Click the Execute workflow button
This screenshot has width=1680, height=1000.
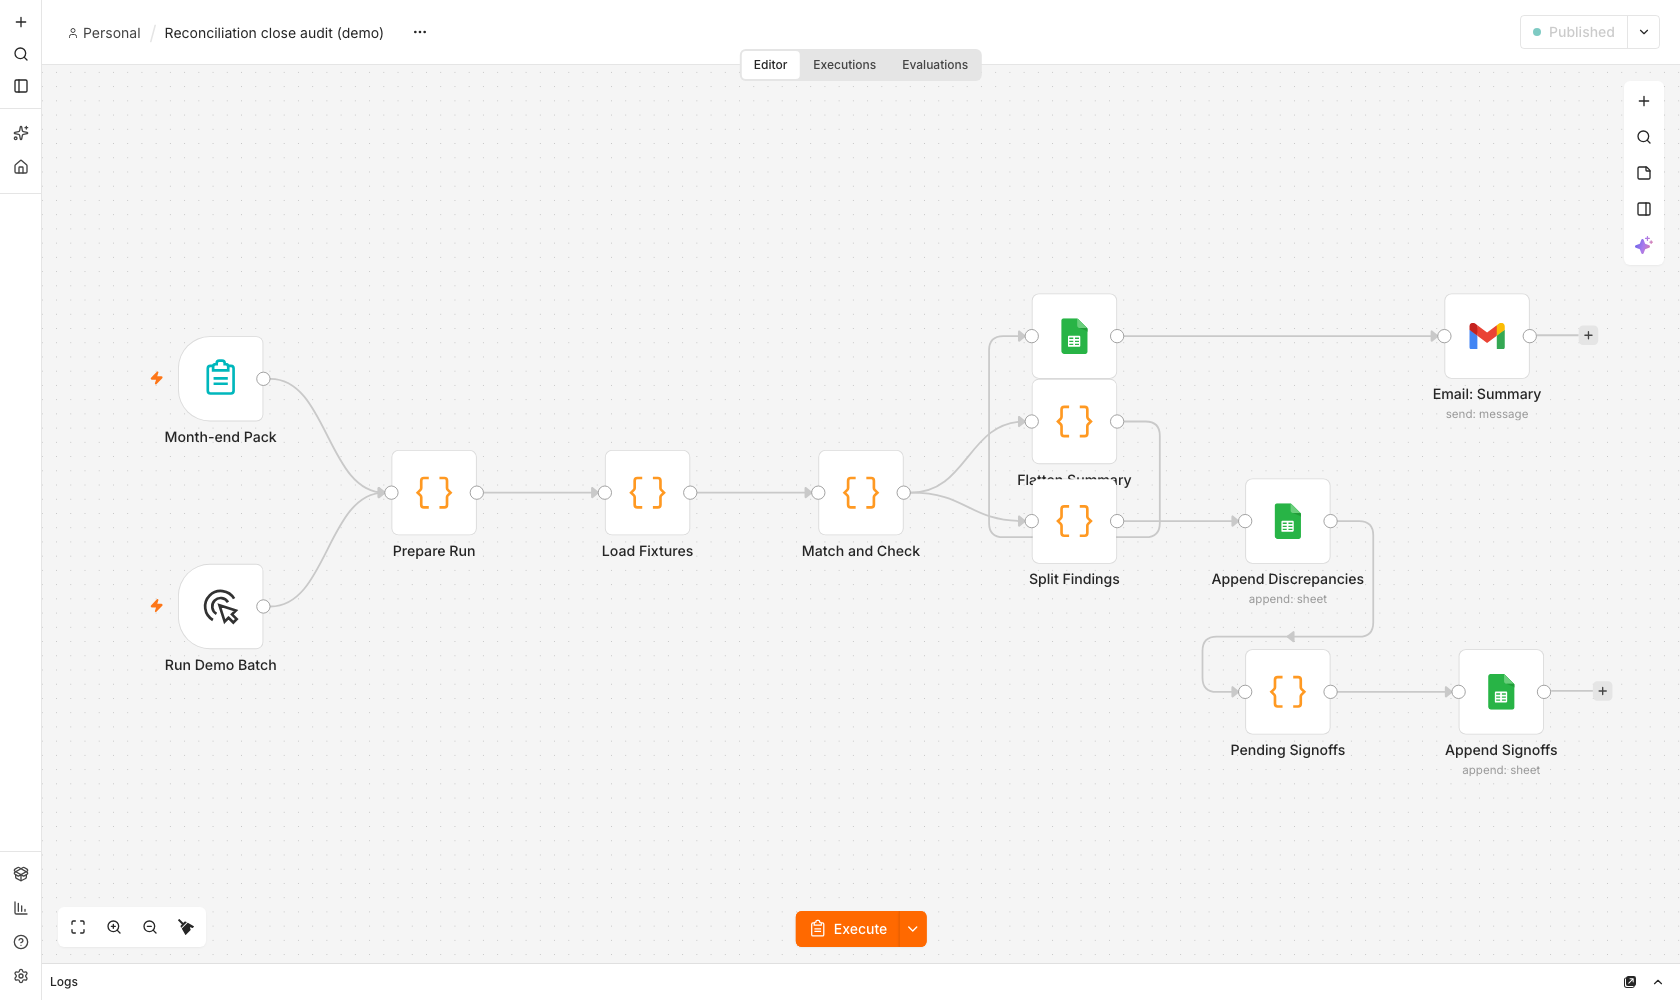(x=848, y=929)
